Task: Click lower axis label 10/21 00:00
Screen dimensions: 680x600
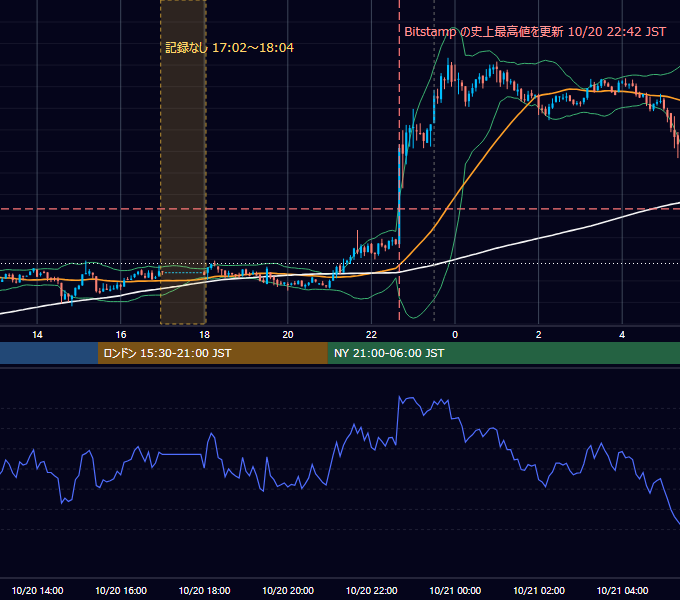Action: [x=455, y=590]
